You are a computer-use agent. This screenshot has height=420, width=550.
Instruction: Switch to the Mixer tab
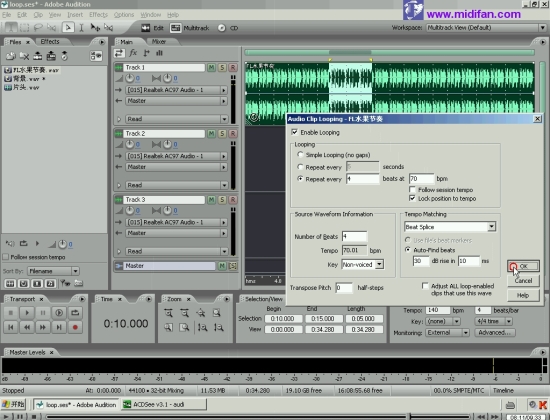coord(159,41)
